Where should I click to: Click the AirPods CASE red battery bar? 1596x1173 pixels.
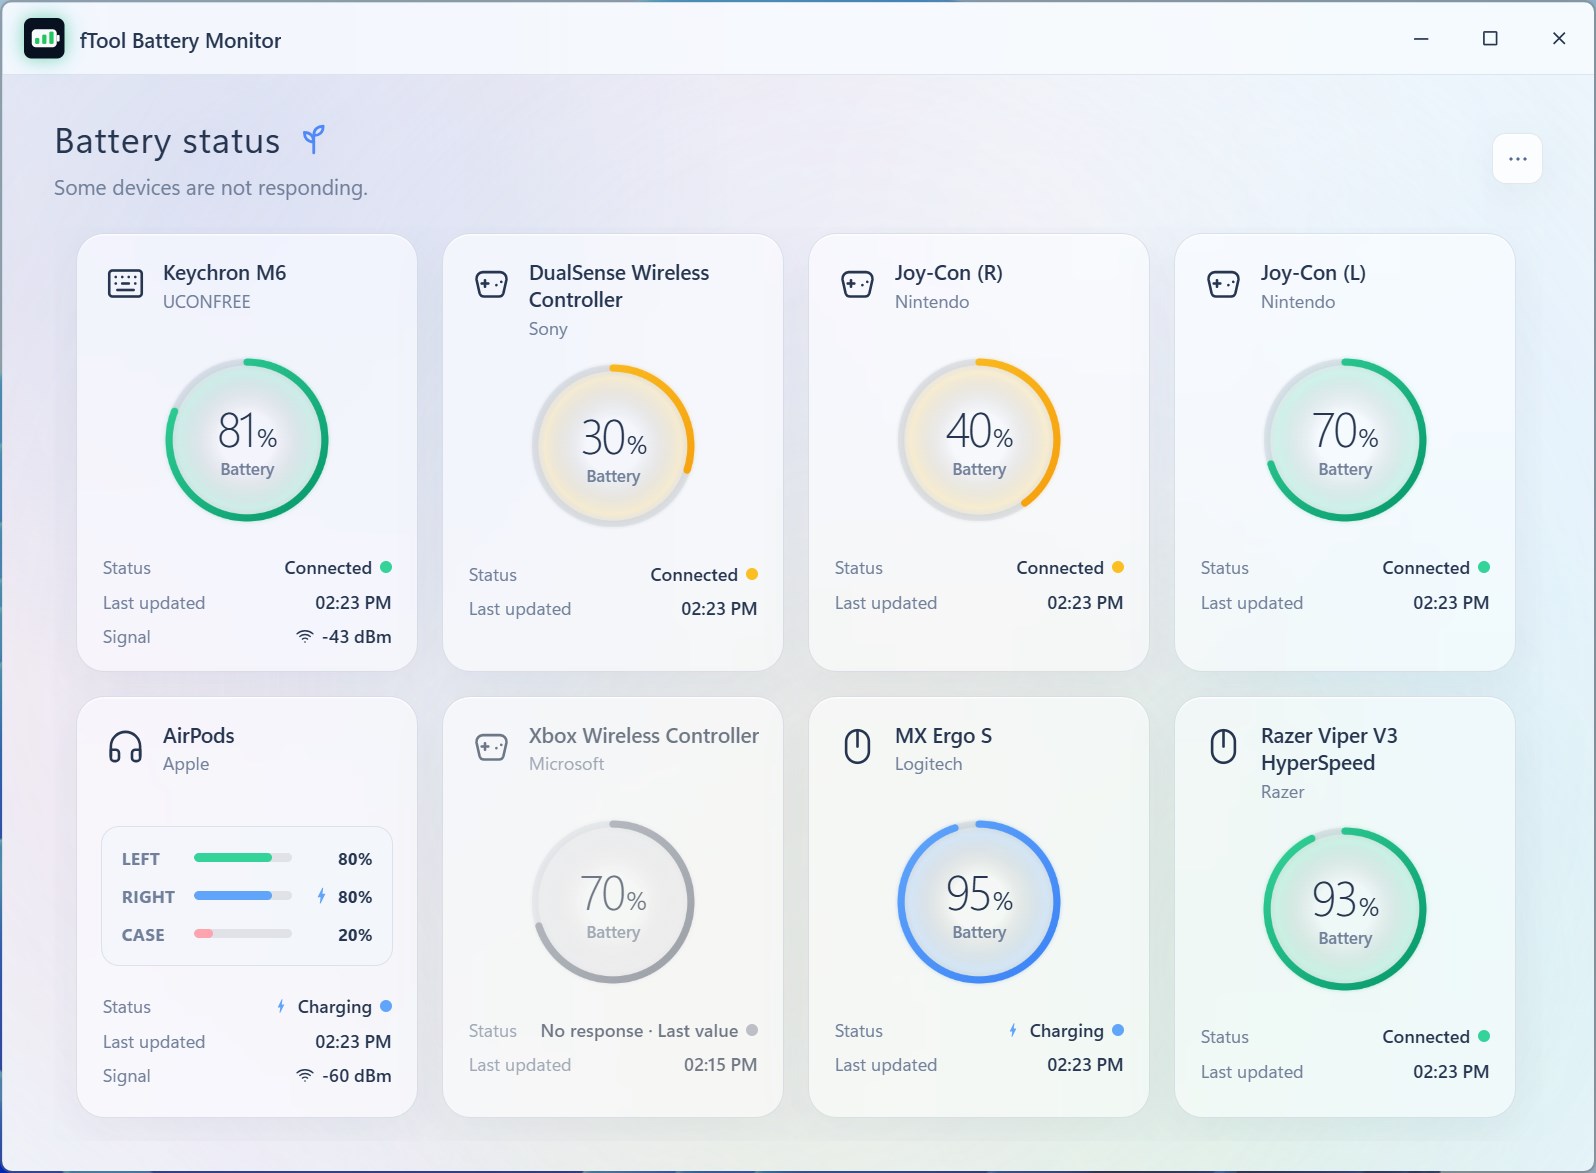coord(243,934)
